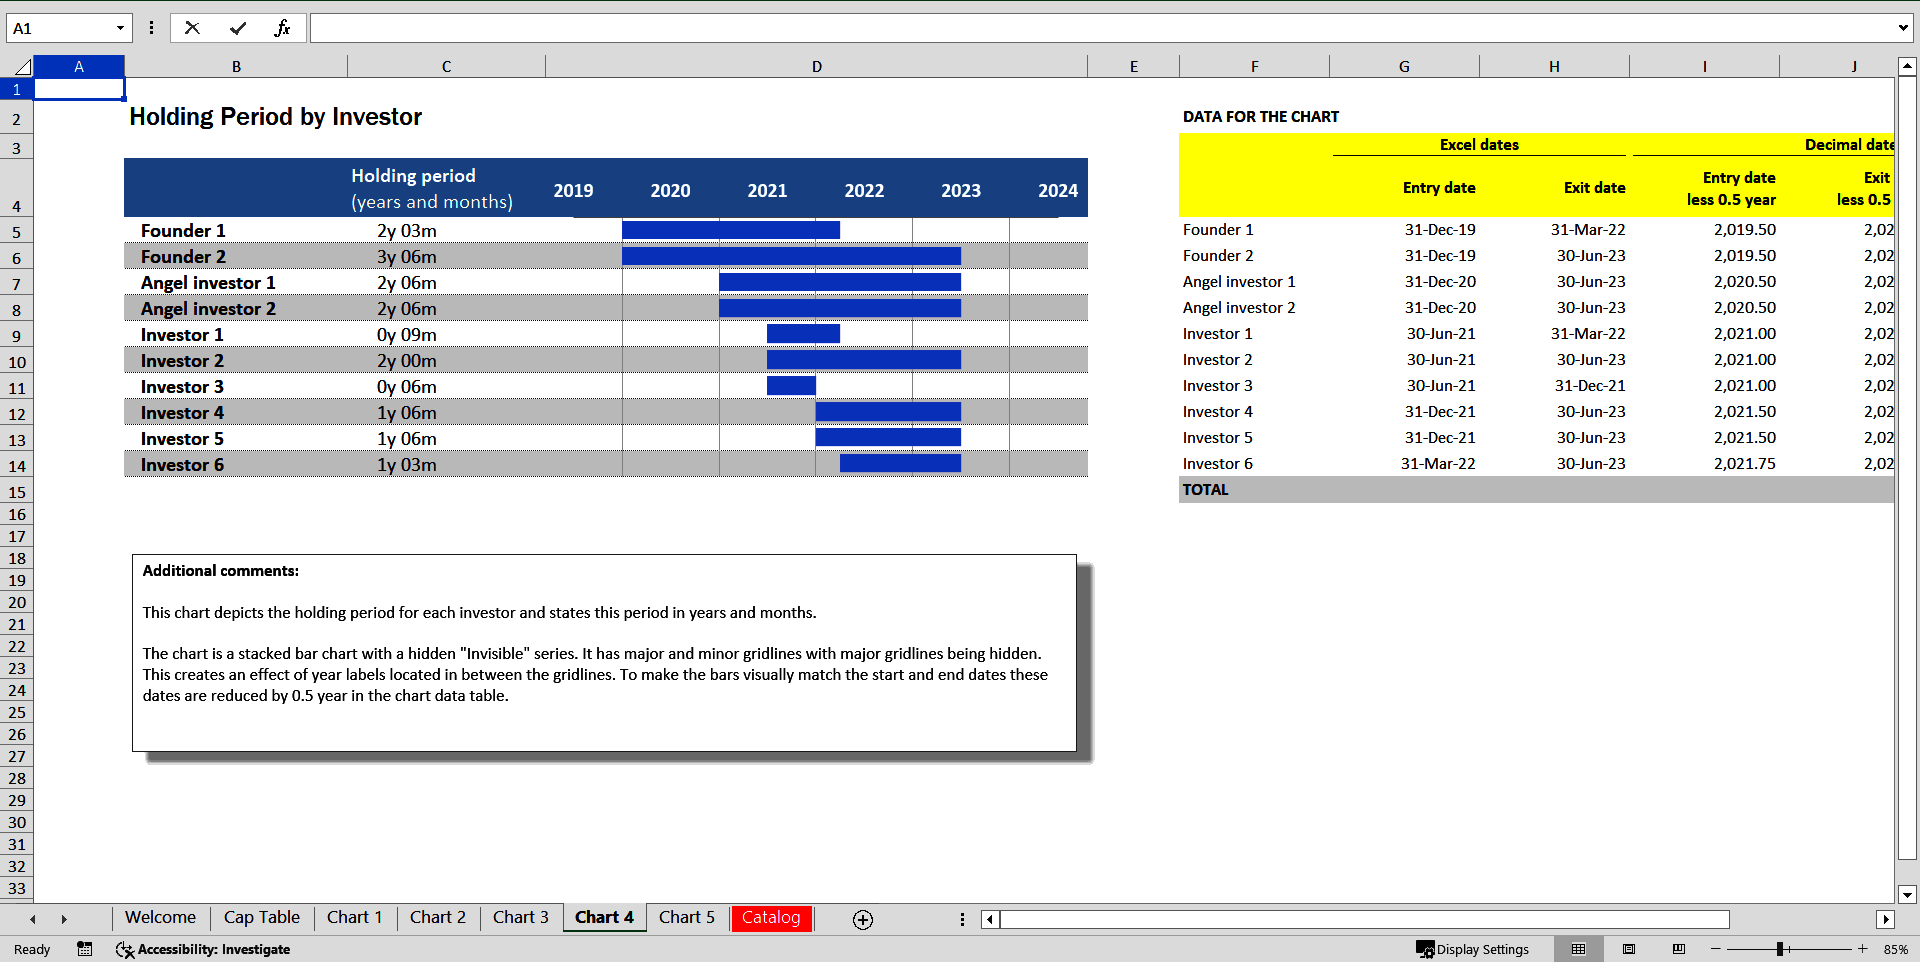The image size is (1920, 962).
Task: Click the macro recording status bar icon
Action: click(x=85, y=949)
